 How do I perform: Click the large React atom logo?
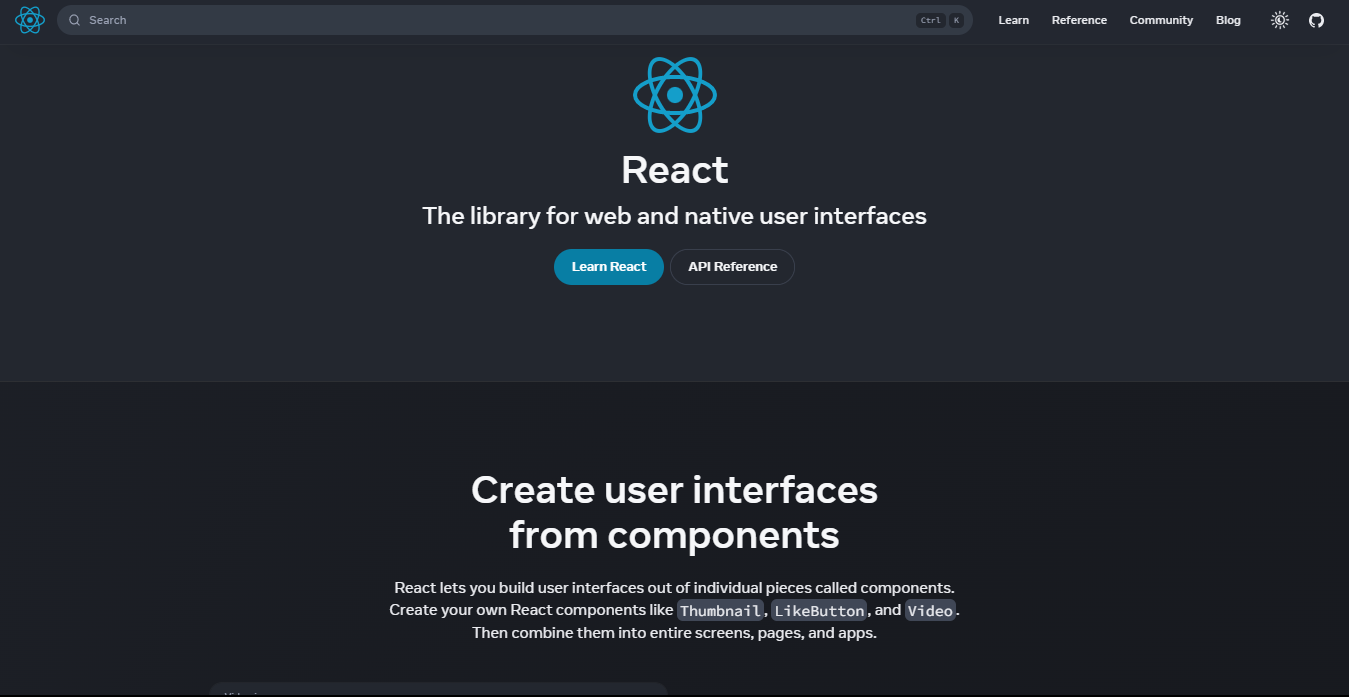(x=675, y=95)
